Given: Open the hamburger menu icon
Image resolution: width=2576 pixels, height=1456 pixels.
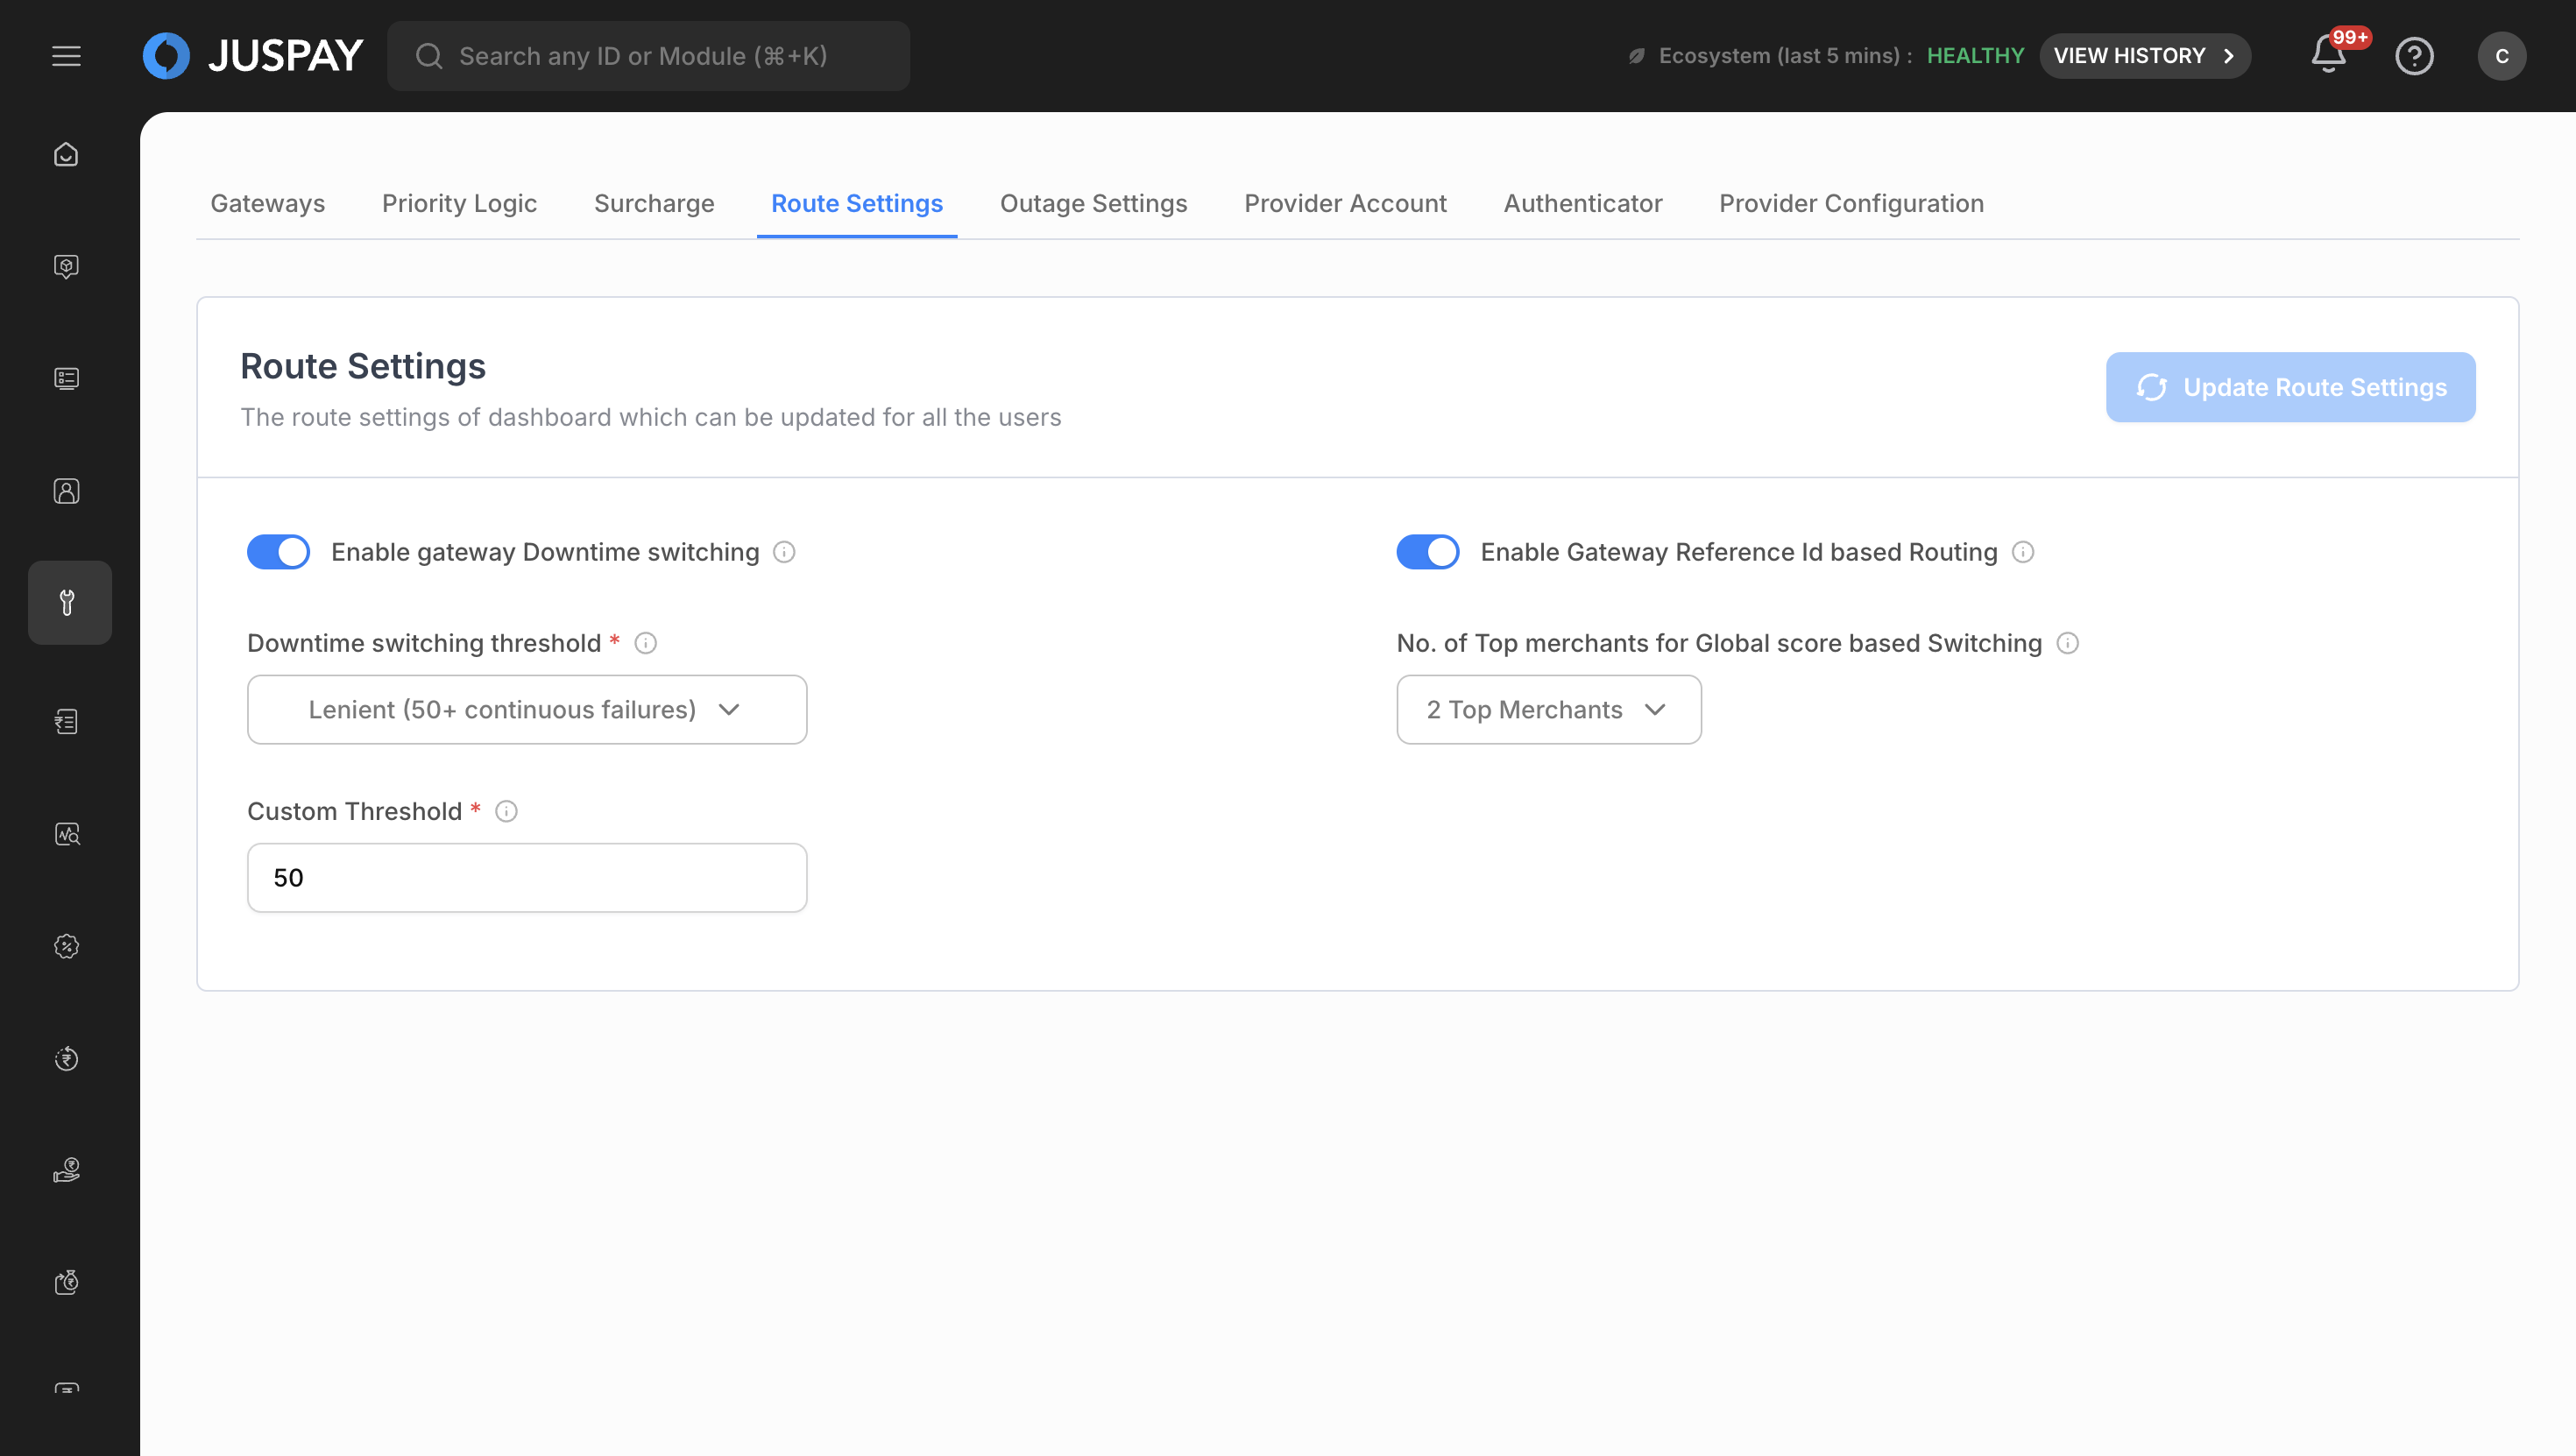Looking at the screenshot, I should click(x=66, y=56).
